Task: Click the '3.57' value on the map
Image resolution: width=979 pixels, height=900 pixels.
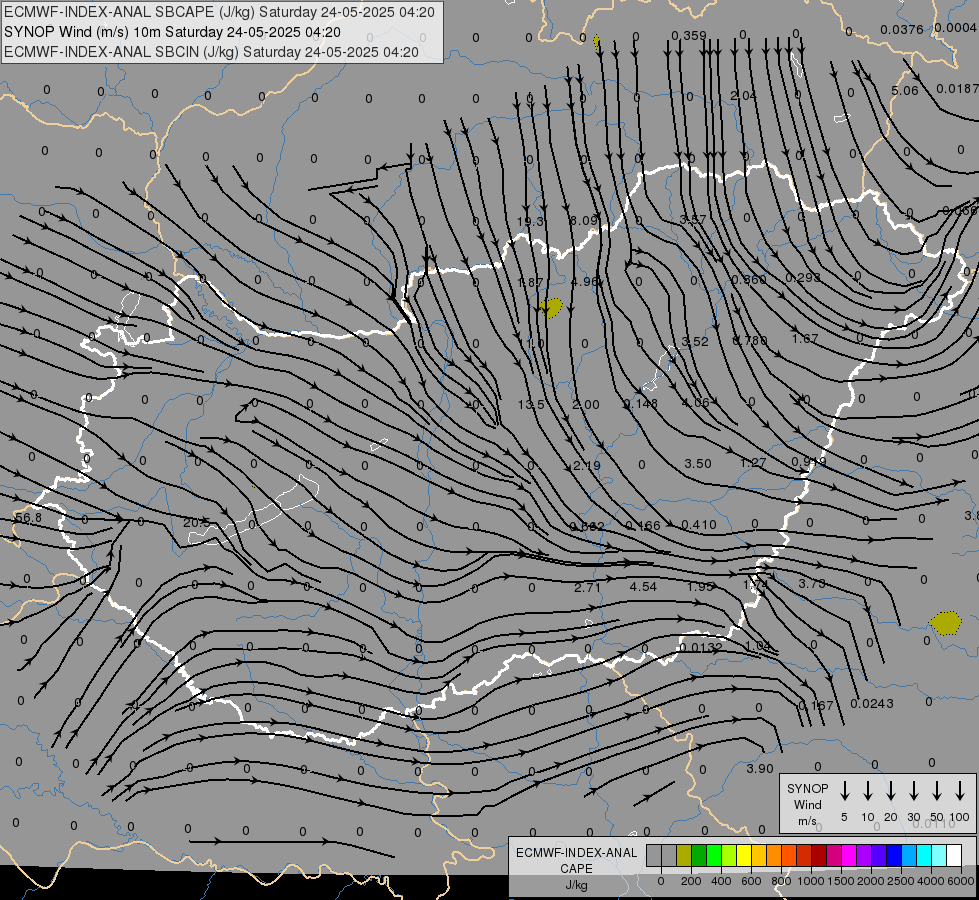Action: pos(692,219)
